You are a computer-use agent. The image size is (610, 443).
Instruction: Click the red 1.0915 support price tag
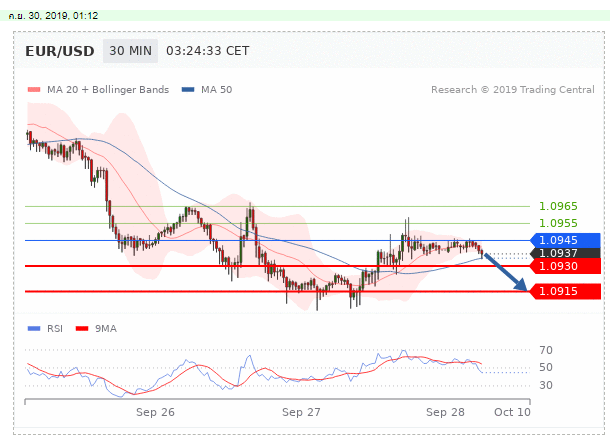pyautogui.click(x=565, y=291)
